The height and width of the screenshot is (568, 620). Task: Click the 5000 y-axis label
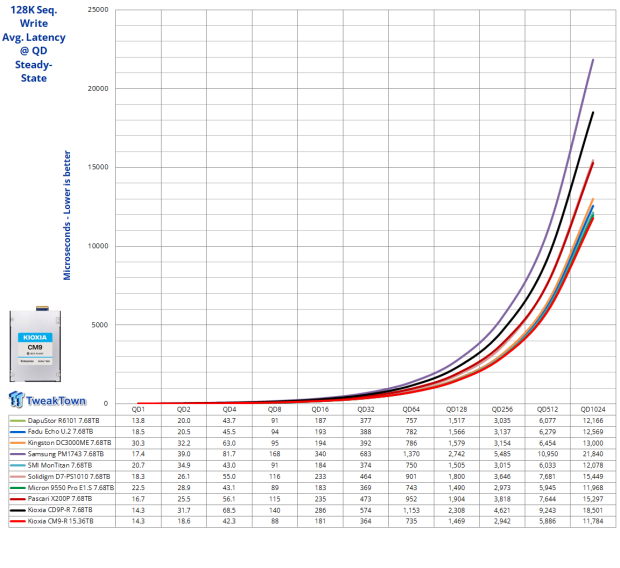pos(99,325)
